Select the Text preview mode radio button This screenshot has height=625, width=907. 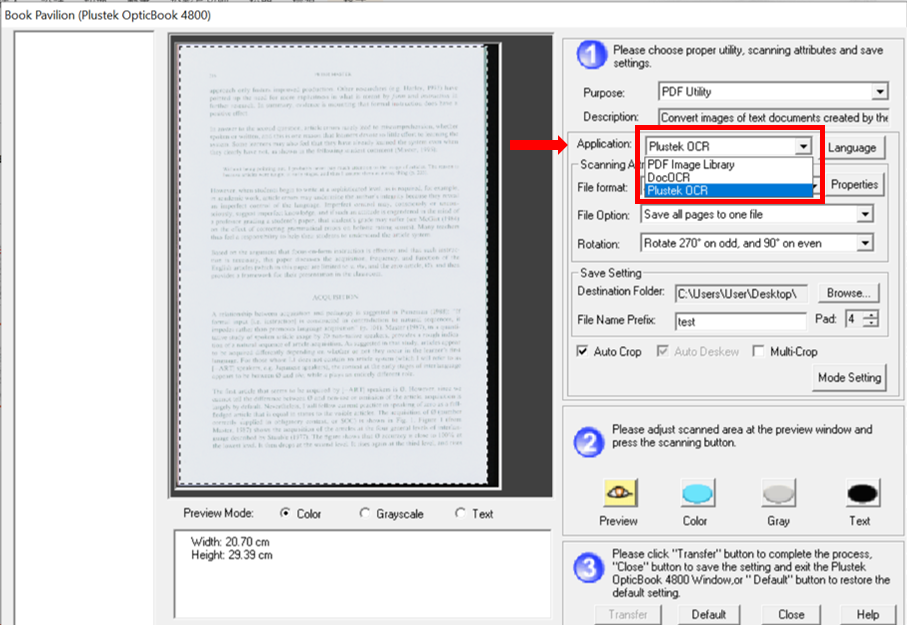point(460,514)
